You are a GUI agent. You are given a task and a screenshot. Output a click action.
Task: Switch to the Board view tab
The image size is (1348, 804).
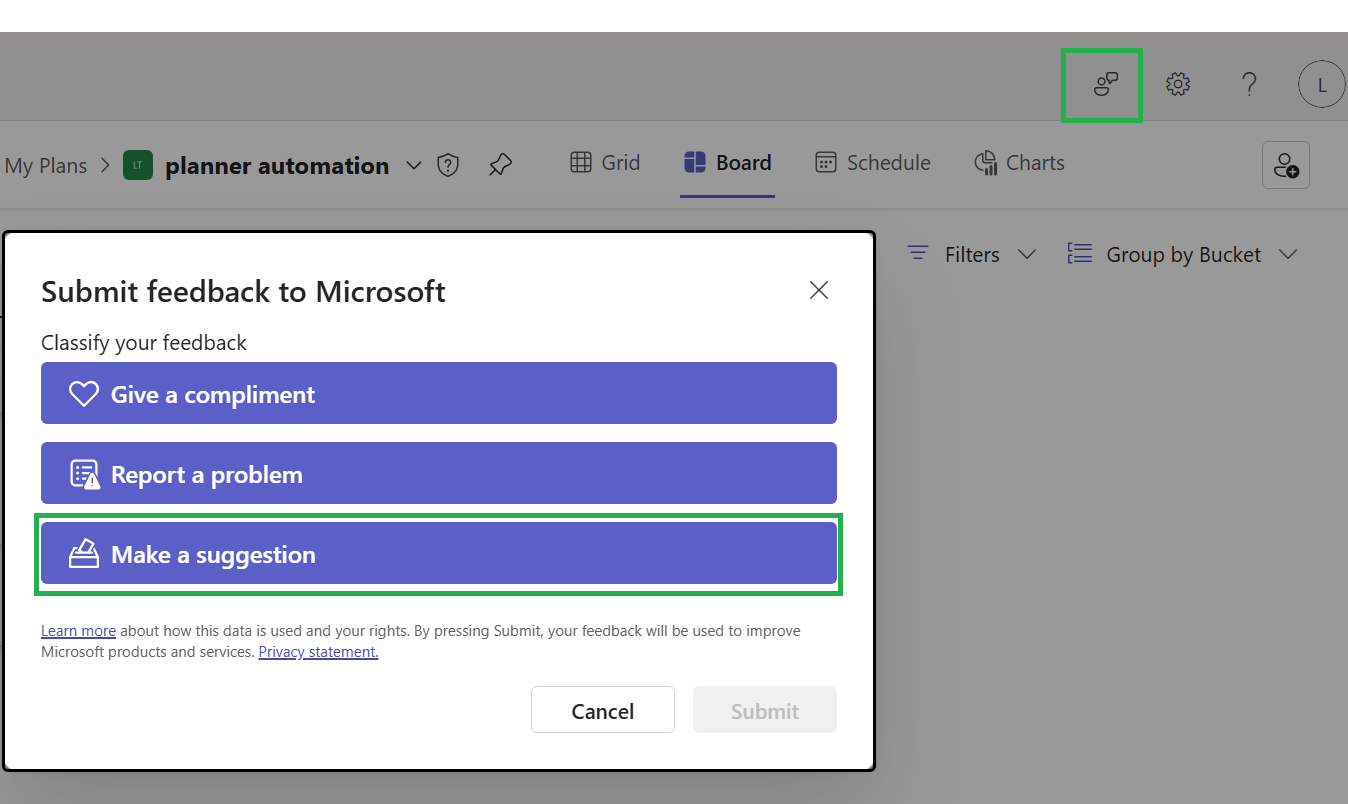(x=727, y=163)
